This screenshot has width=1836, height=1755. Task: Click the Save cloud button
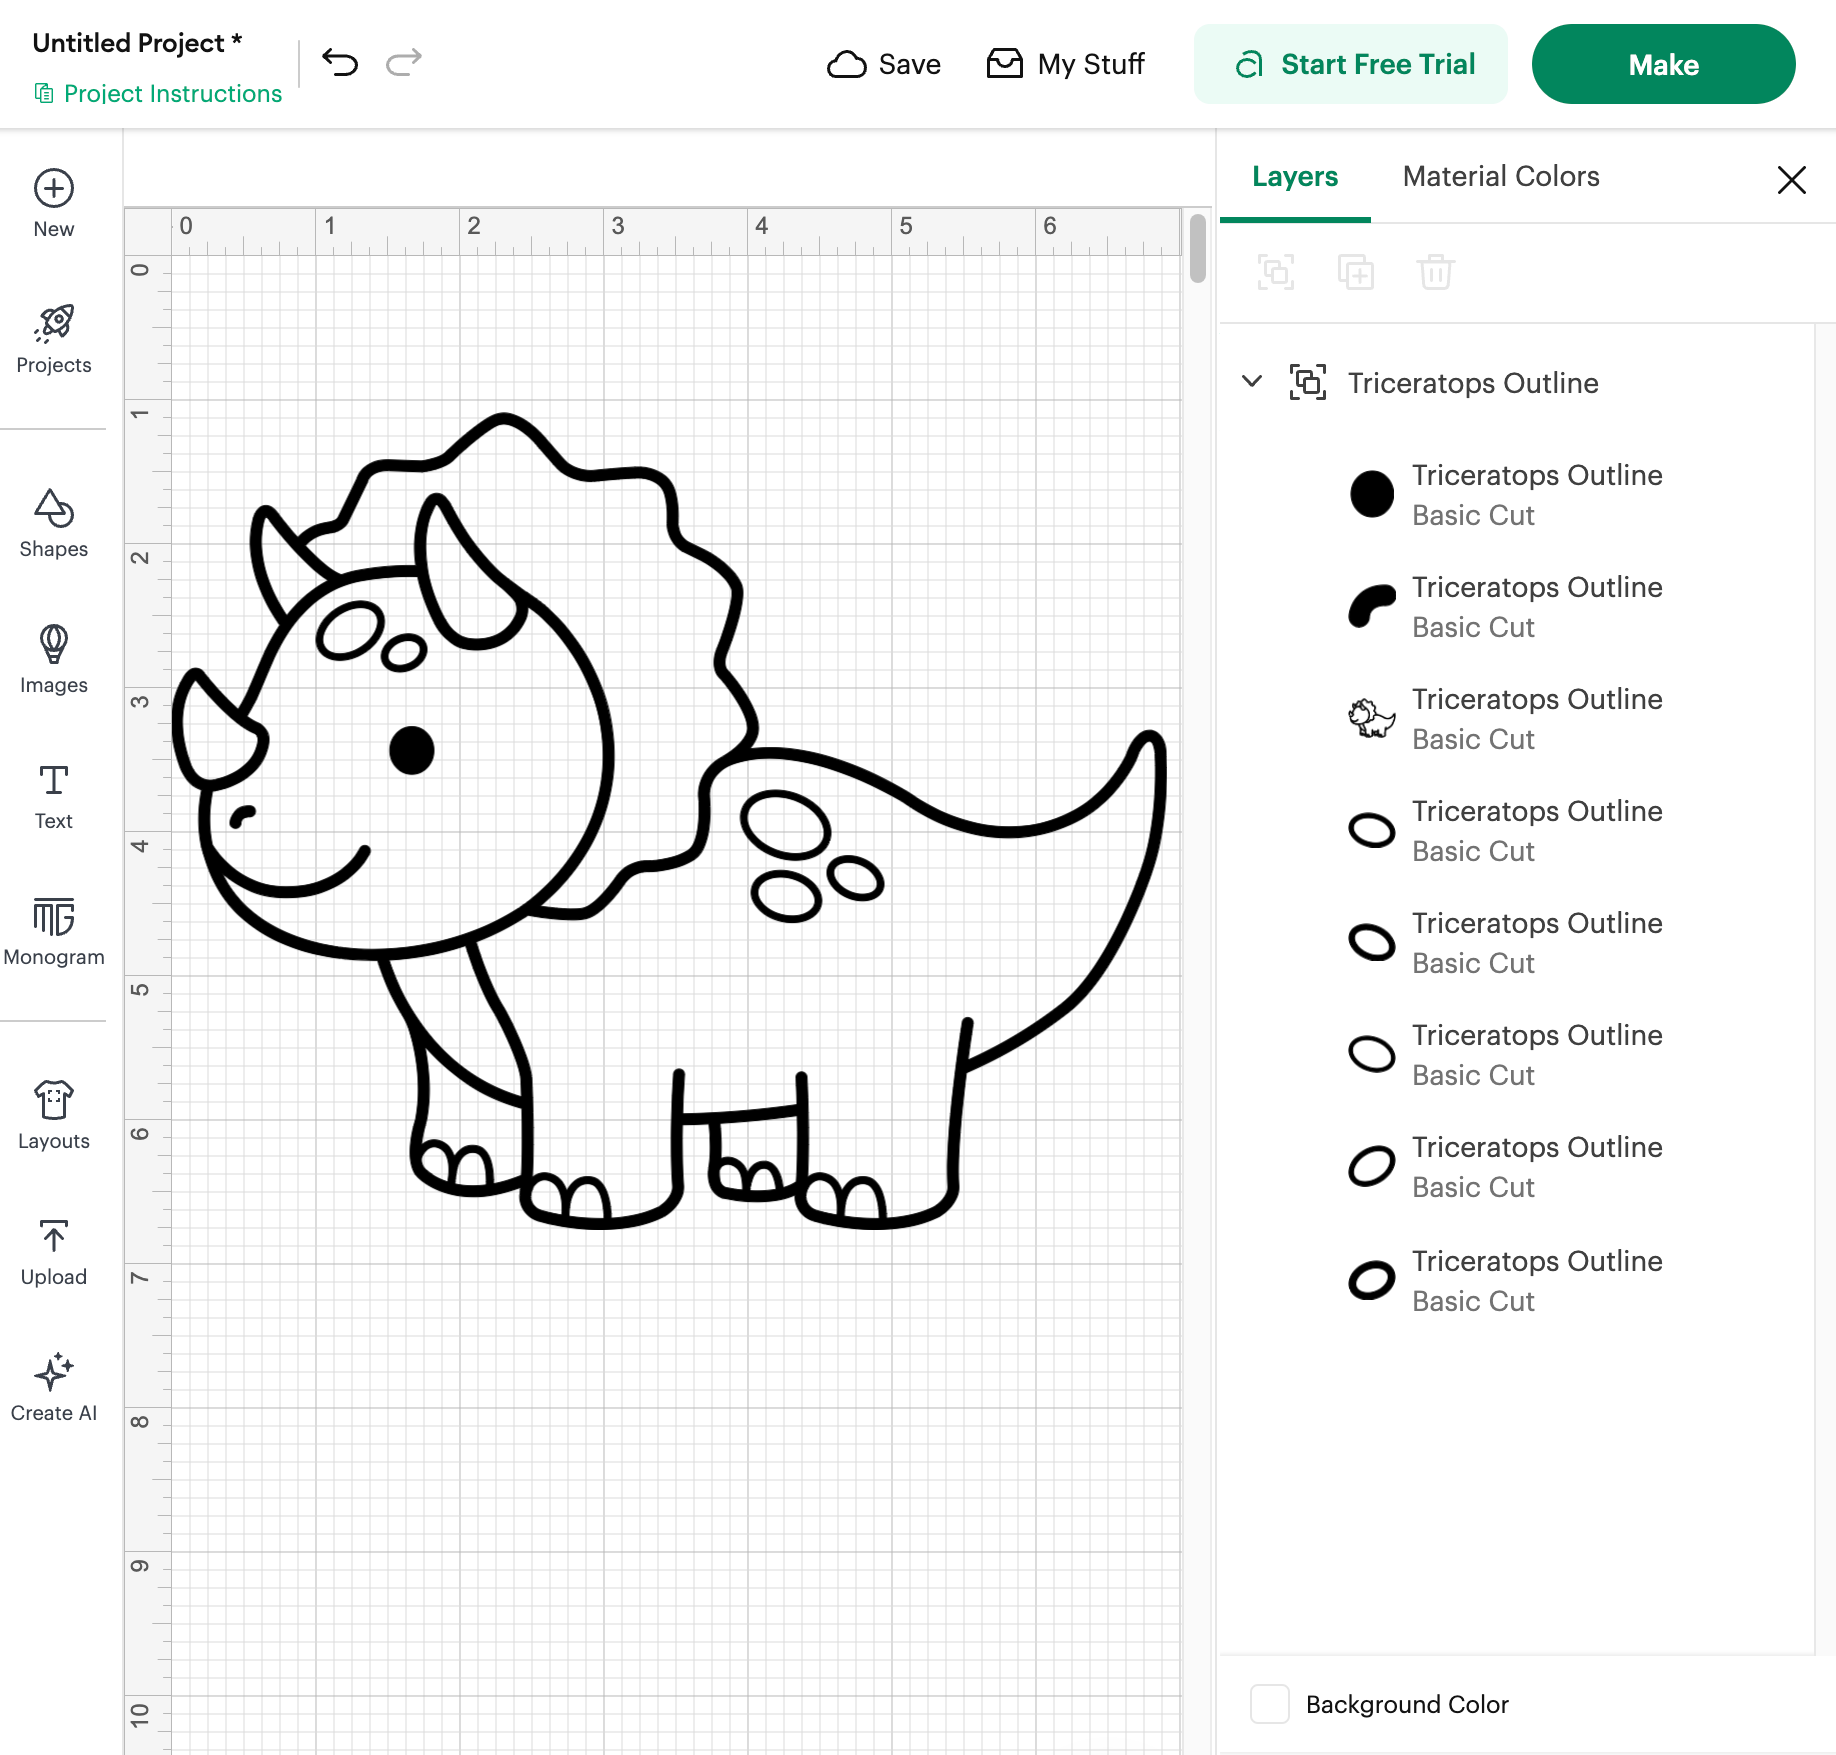click(884, 64)
